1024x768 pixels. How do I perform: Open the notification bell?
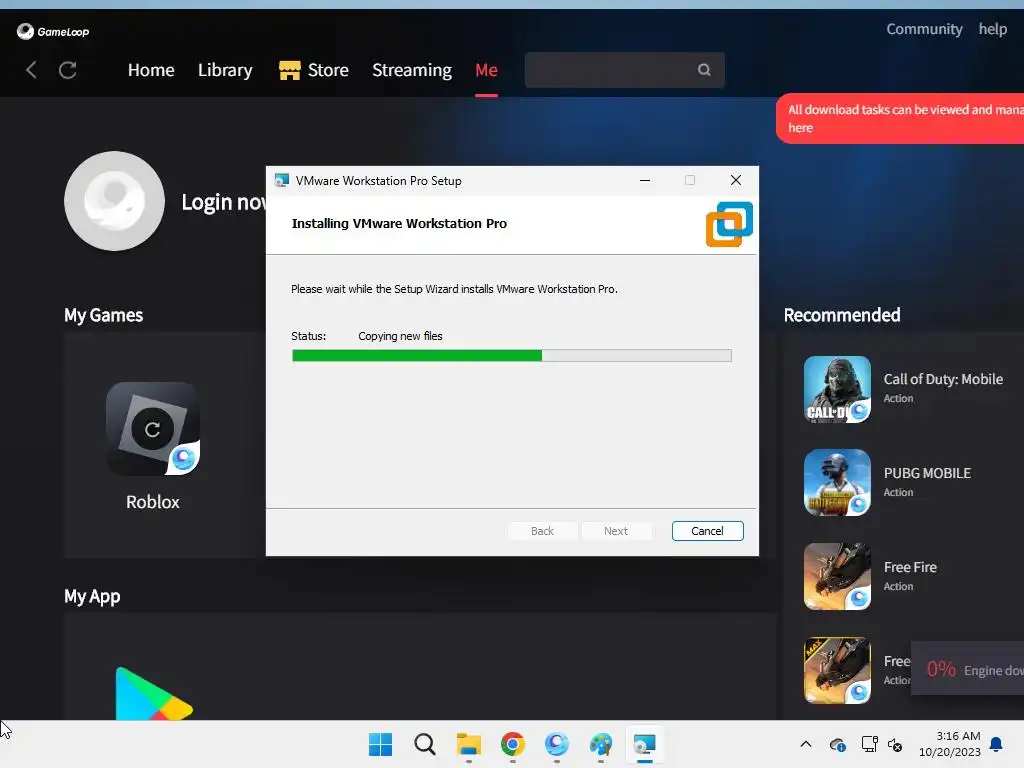click(996, 744)
